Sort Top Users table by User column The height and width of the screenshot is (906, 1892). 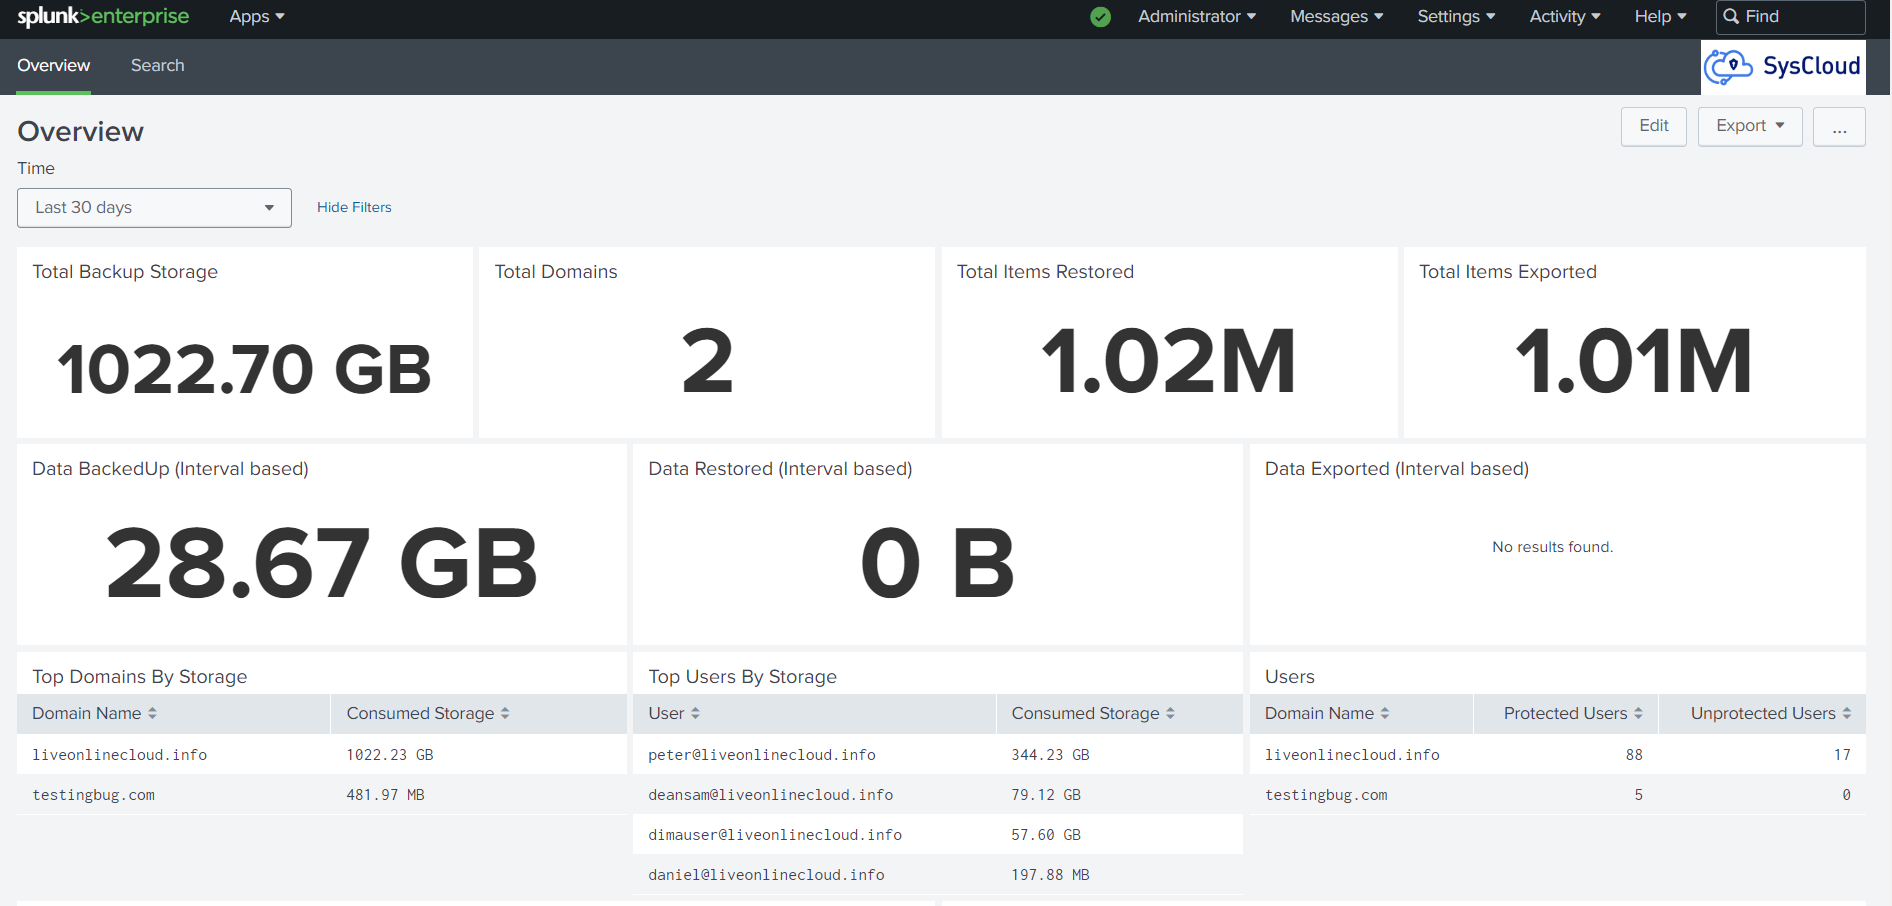(x=674, y=713)
